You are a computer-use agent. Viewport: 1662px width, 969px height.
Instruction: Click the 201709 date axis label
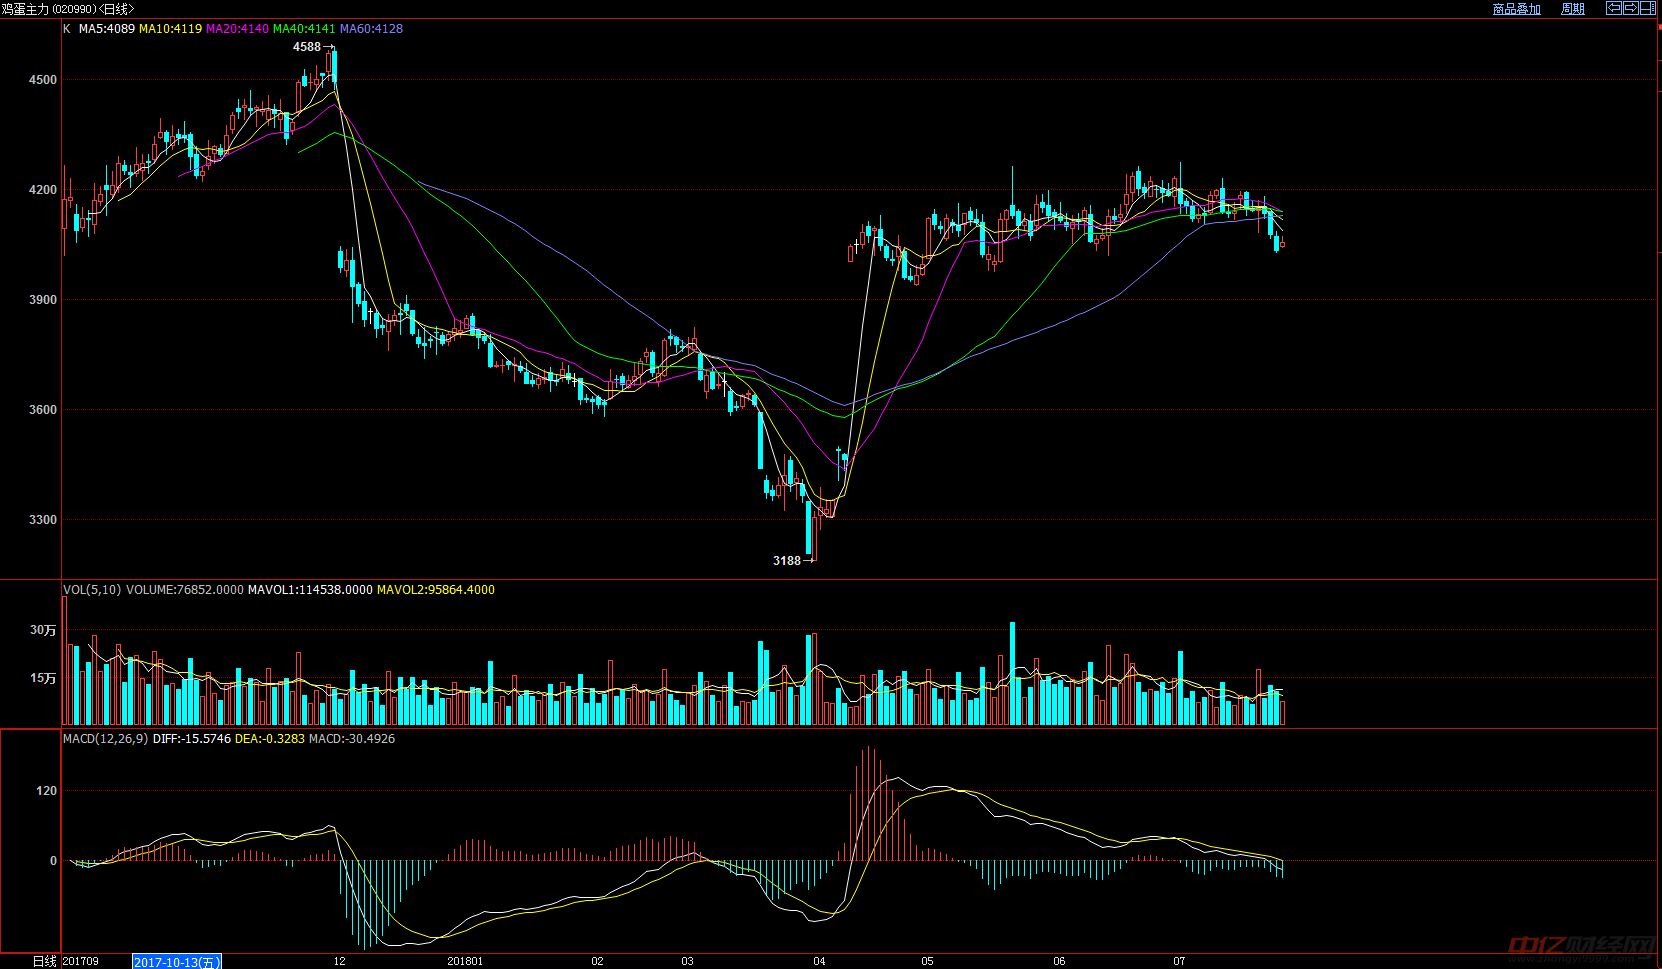click(81, 962)
